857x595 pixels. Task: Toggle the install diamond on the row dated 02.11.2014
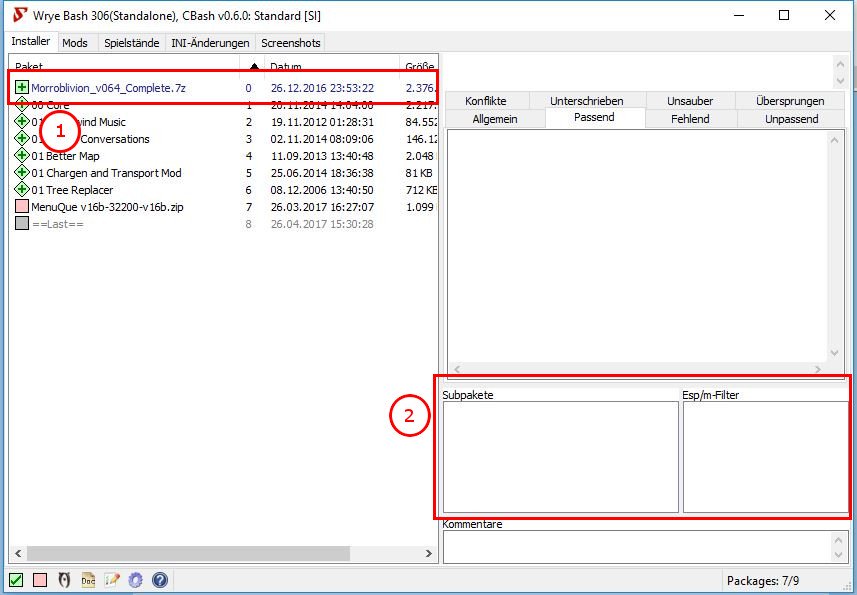click(x=21, y=138)
